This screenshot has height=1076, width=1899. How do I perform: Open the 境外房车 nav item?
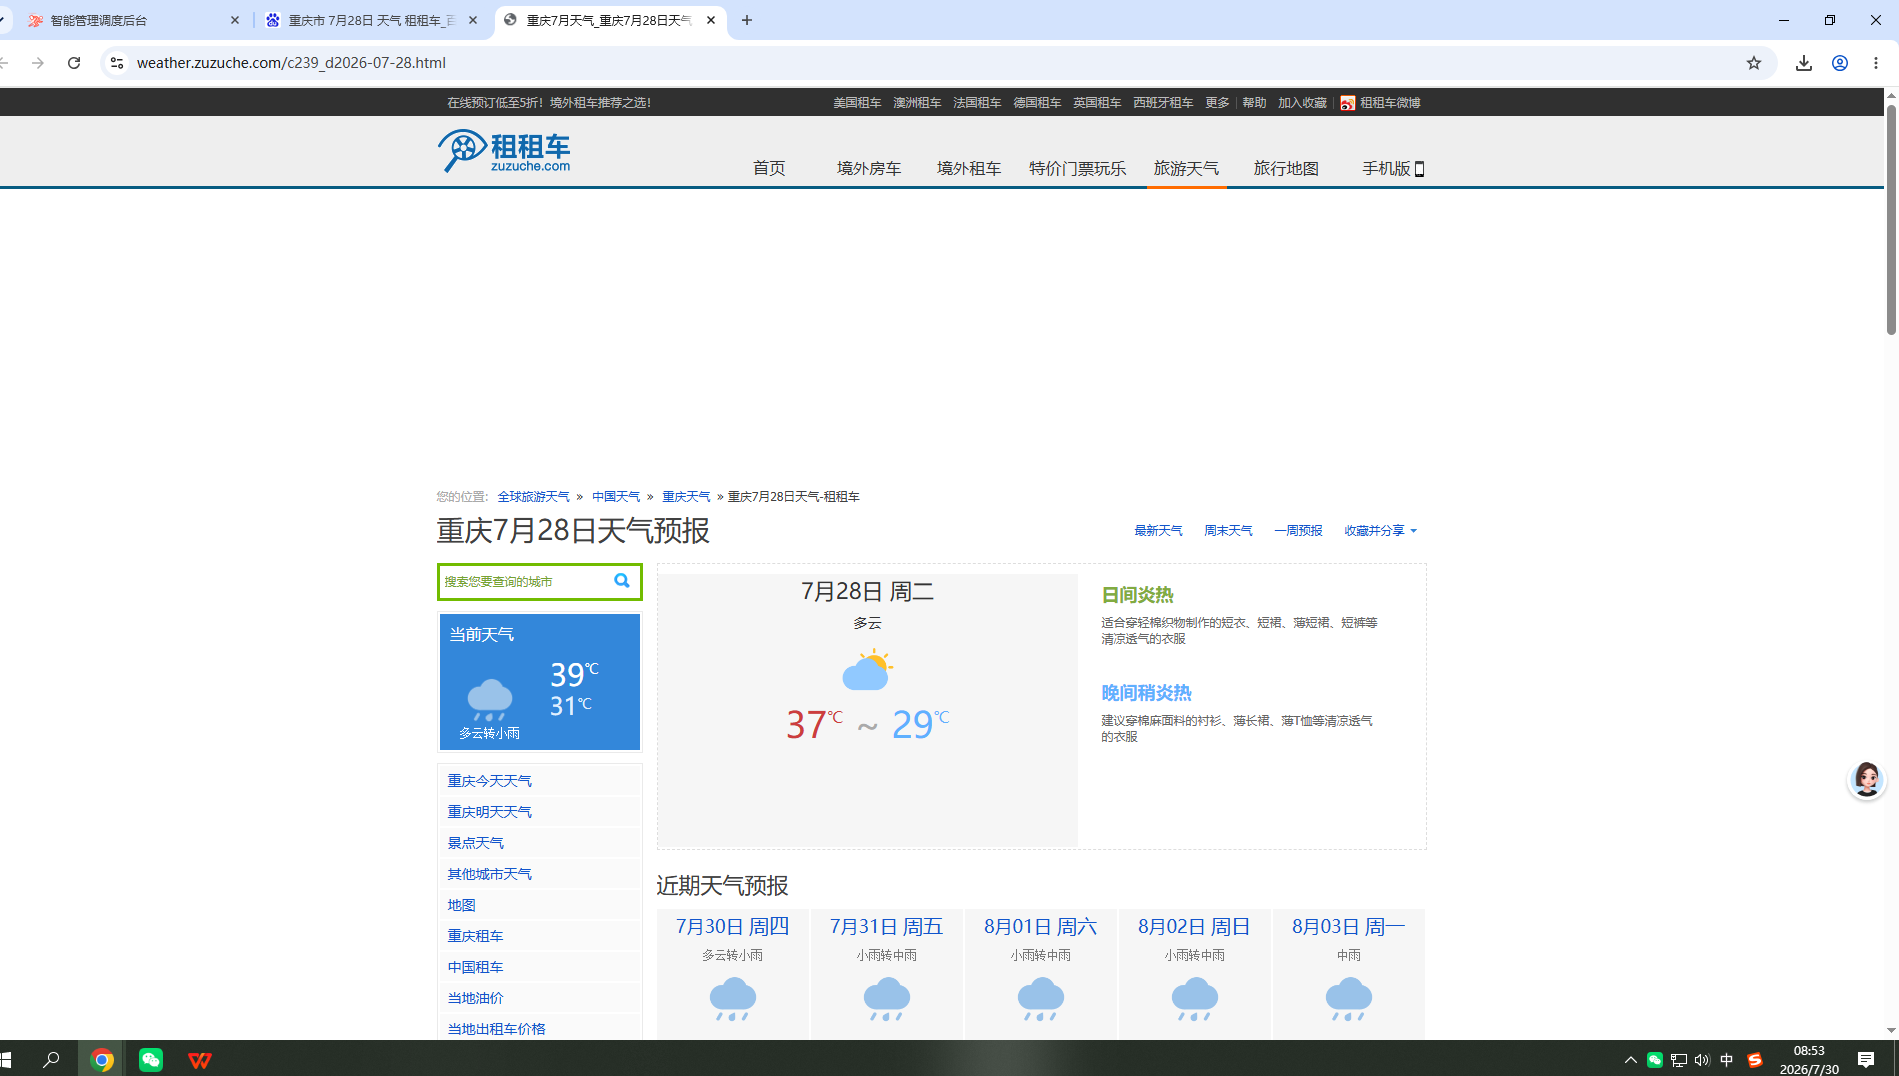pos(869,168)
